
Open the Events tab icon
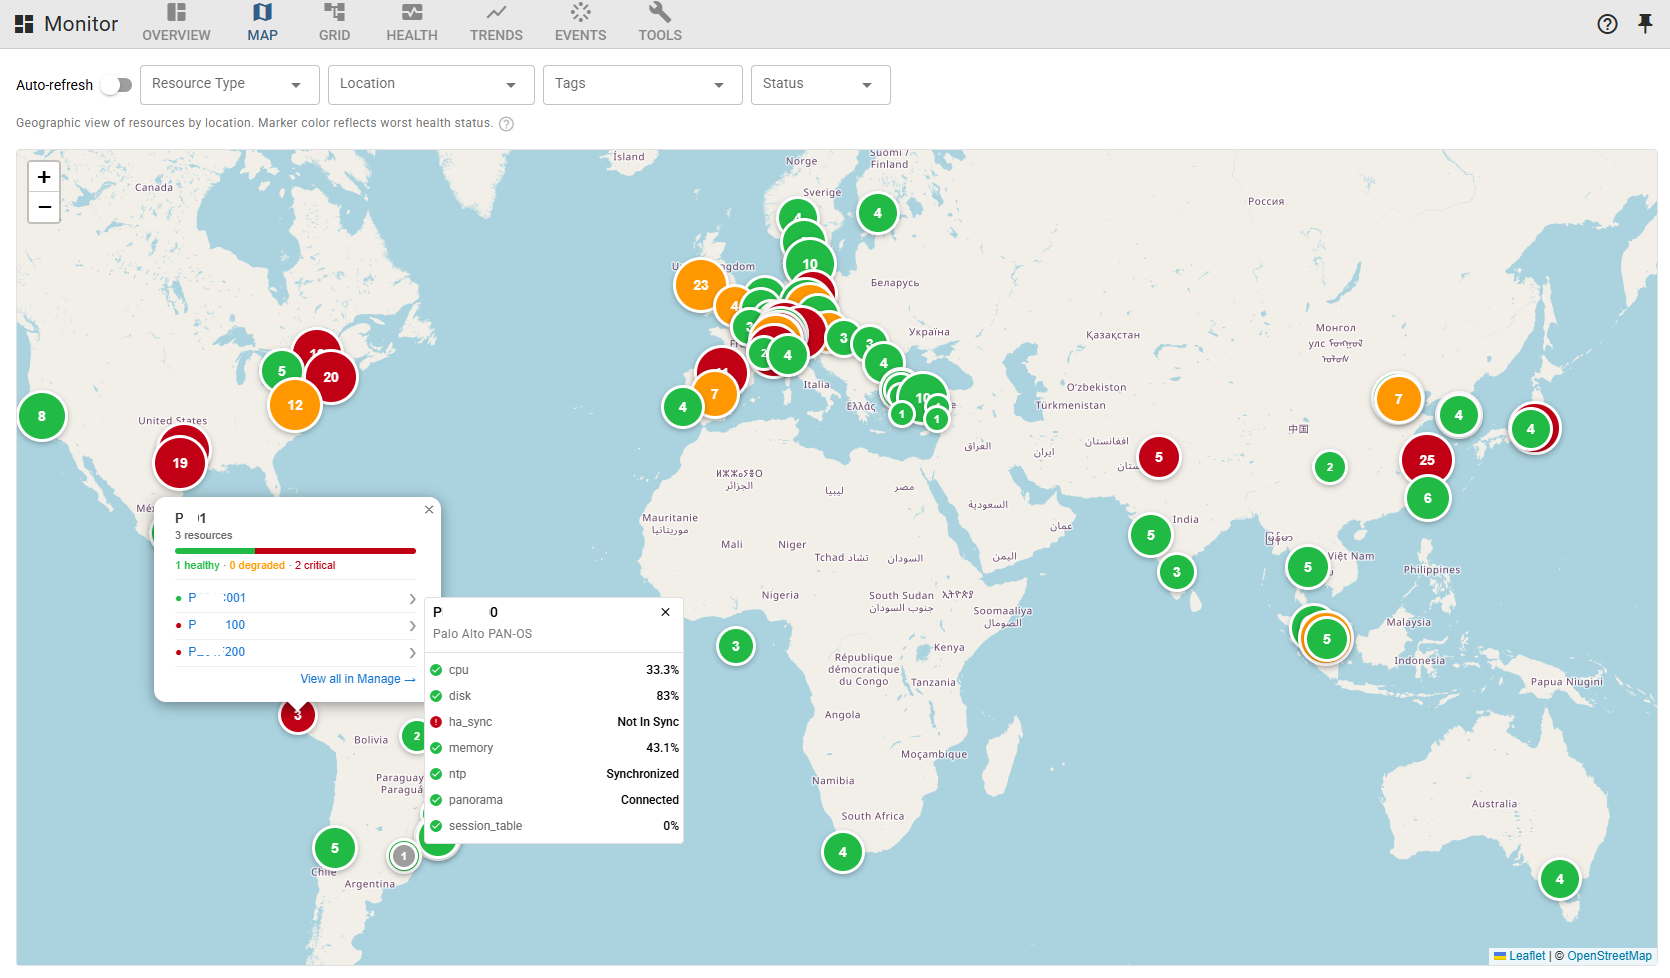coord(580,12)
